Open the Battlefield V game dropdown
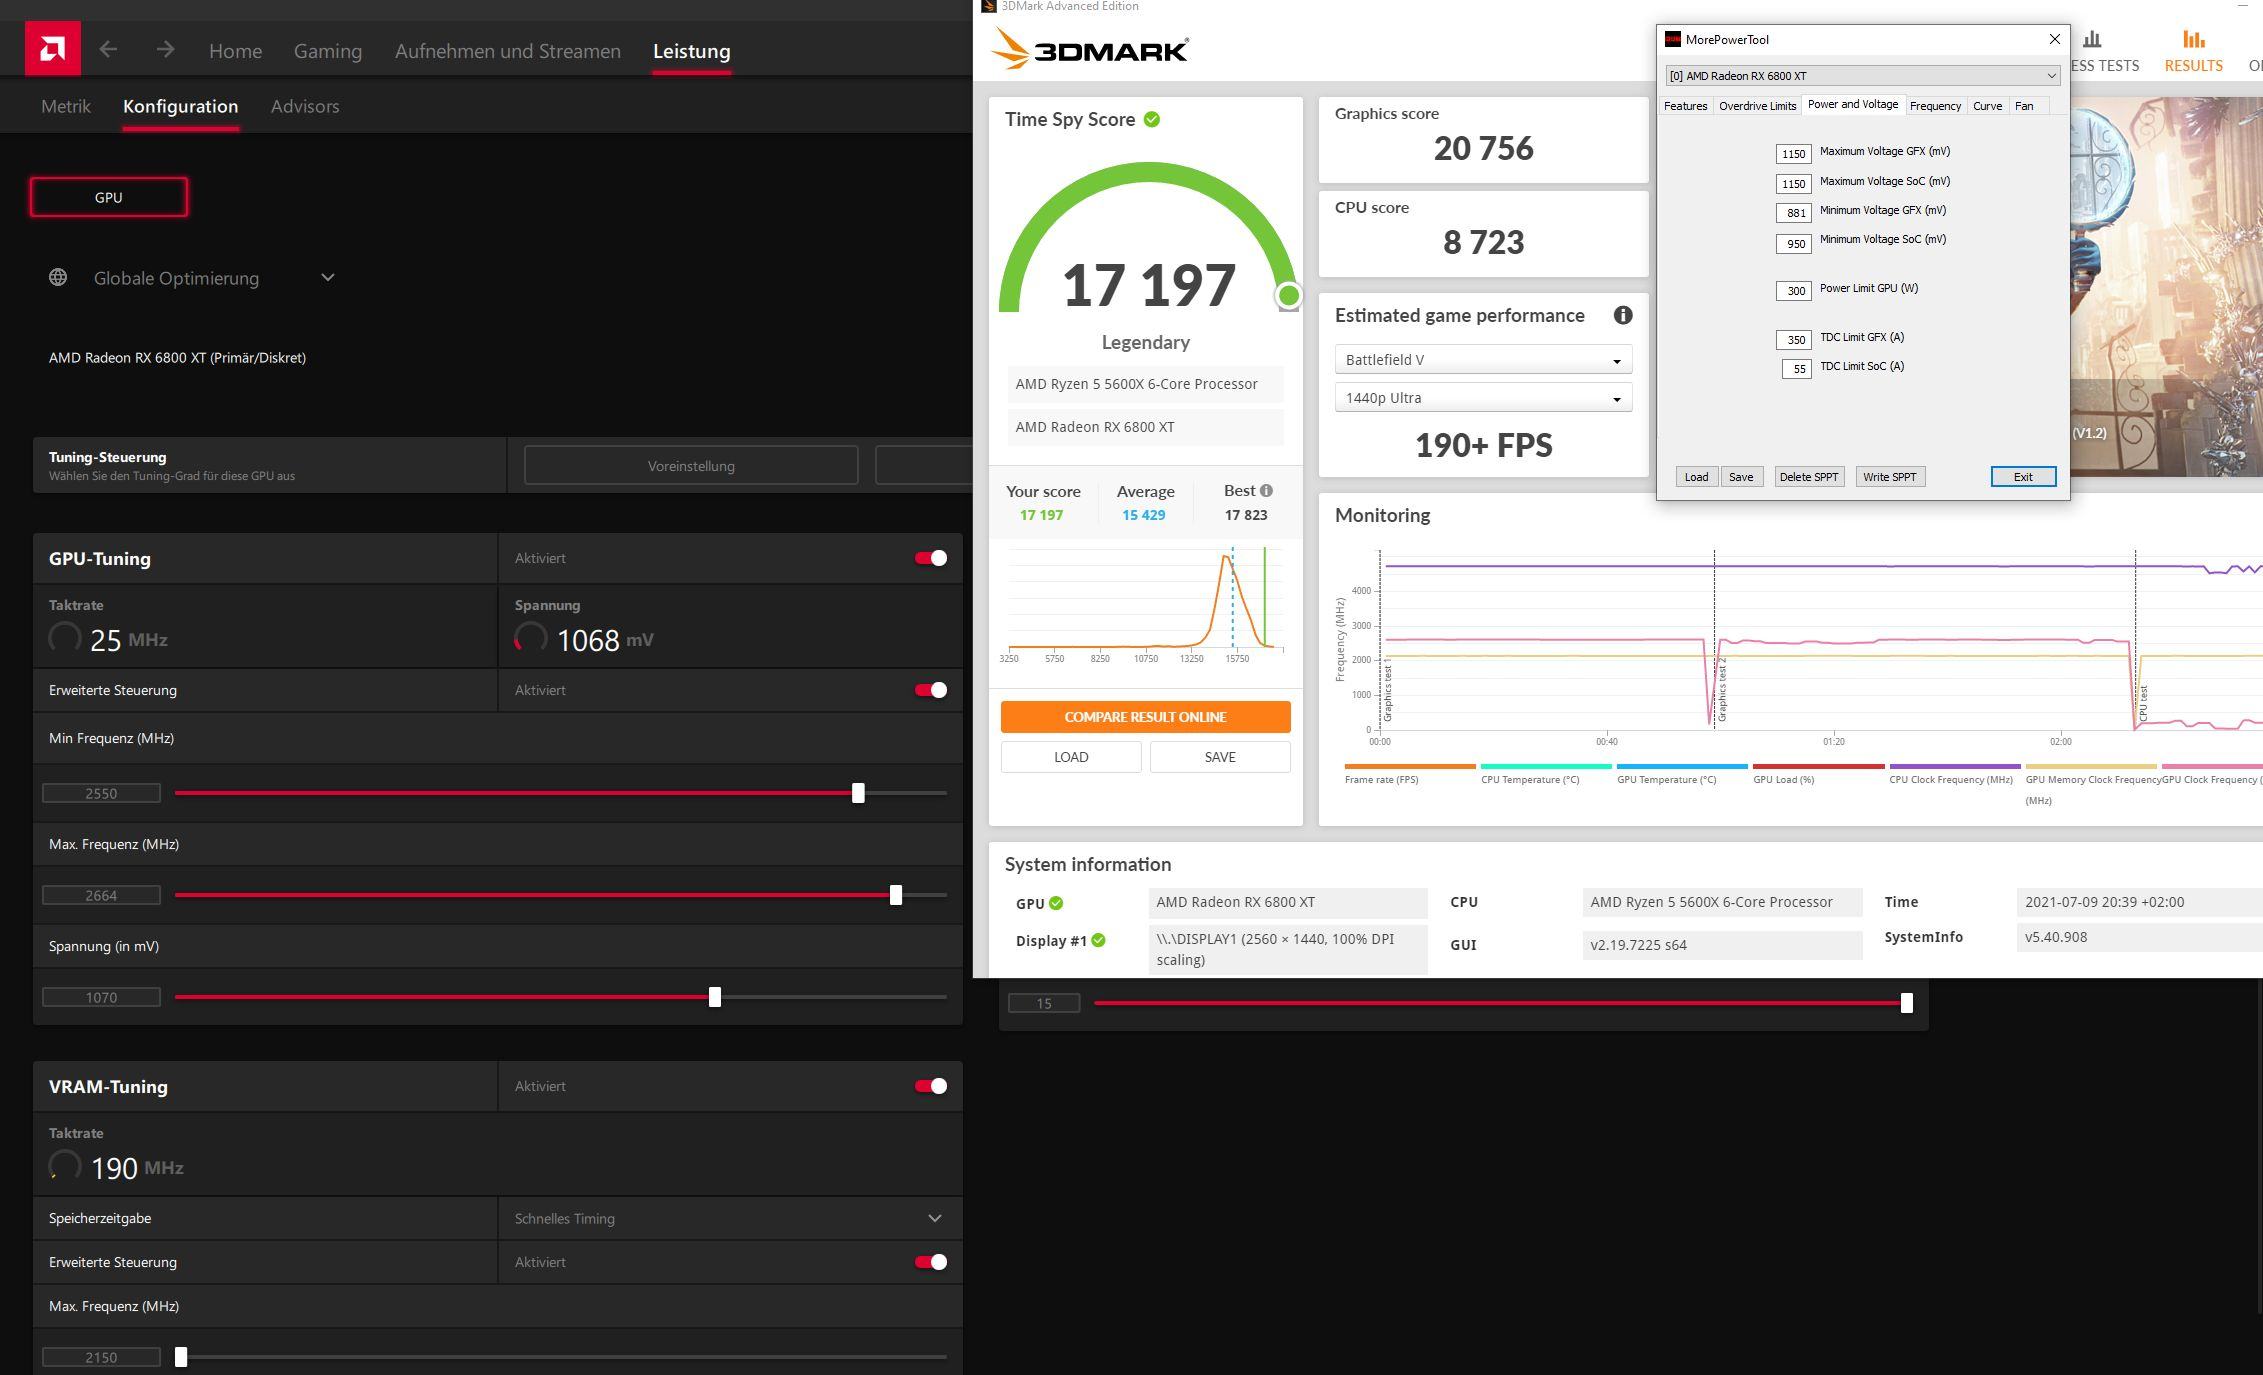 1483,360
